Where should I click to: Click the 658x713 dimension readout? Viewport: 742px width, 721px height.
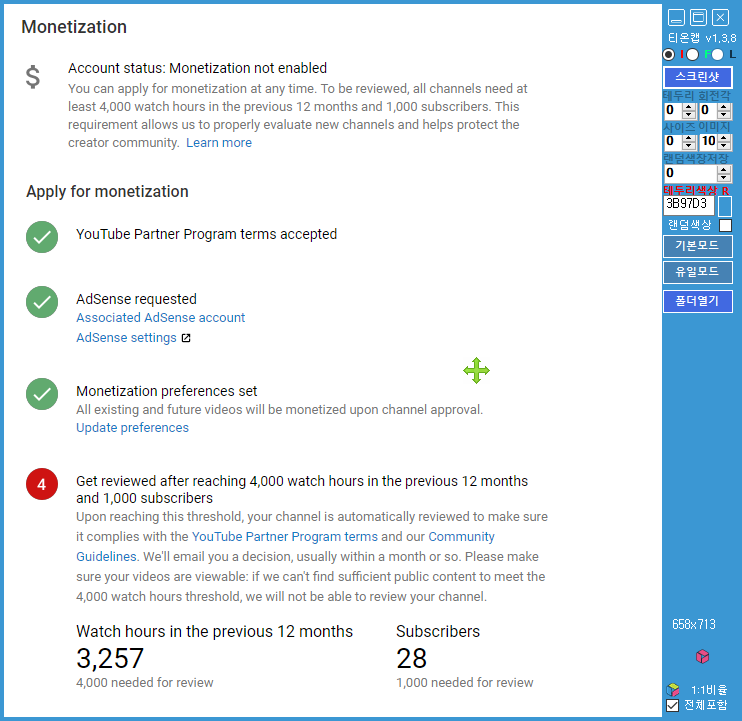[x=694, y=624]
